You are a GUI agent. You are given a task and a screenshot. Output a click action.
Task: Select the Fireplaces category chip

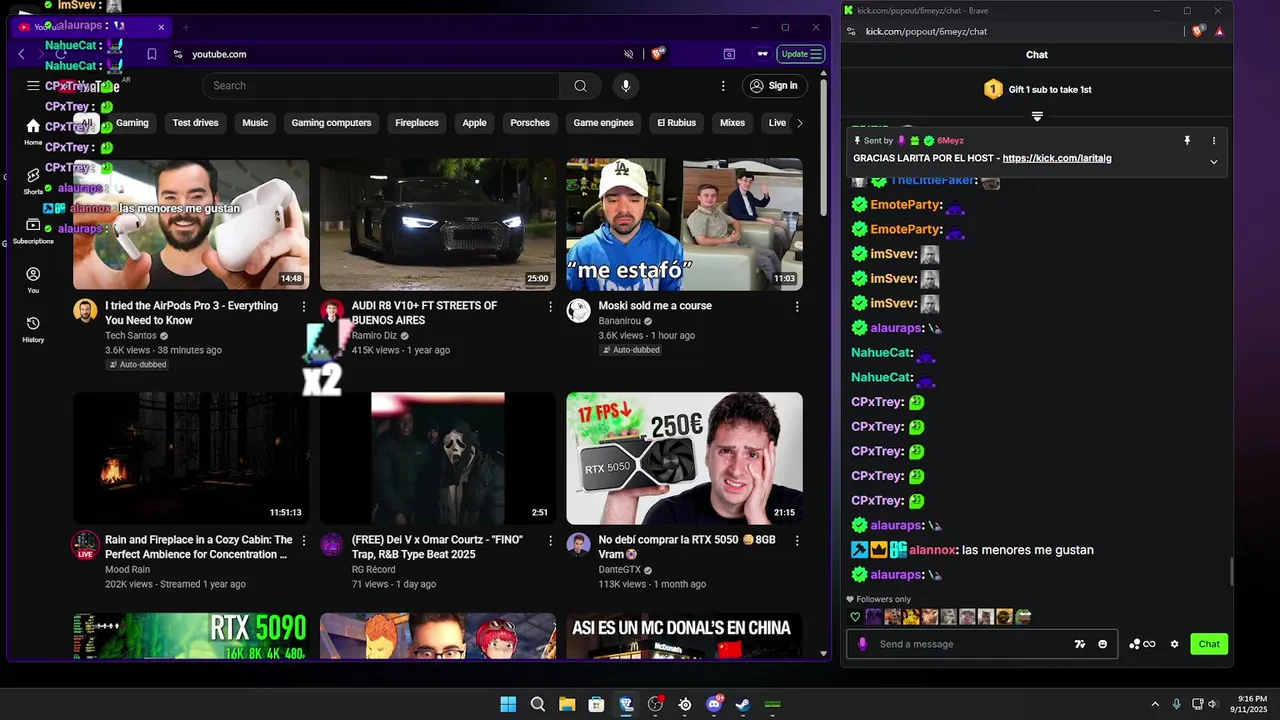417,123
